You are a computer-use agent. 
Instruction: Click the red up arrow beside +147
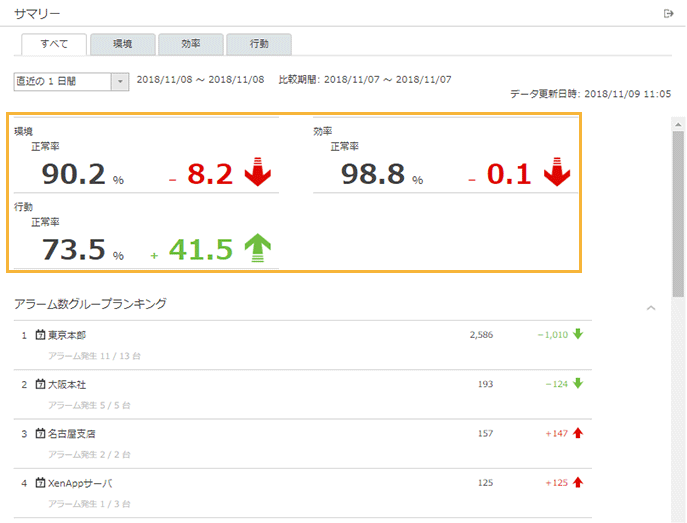(577, 433)
